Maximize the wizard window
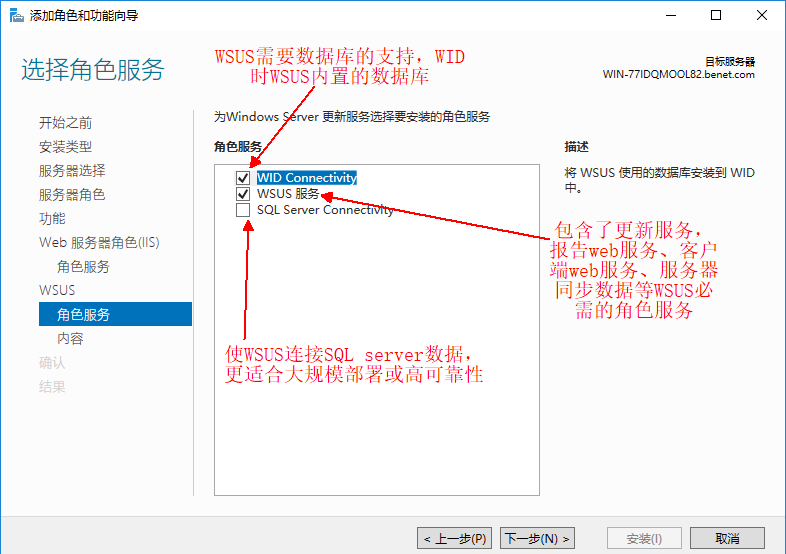Viewport: 786px width, 554px height. coord(716,16)
